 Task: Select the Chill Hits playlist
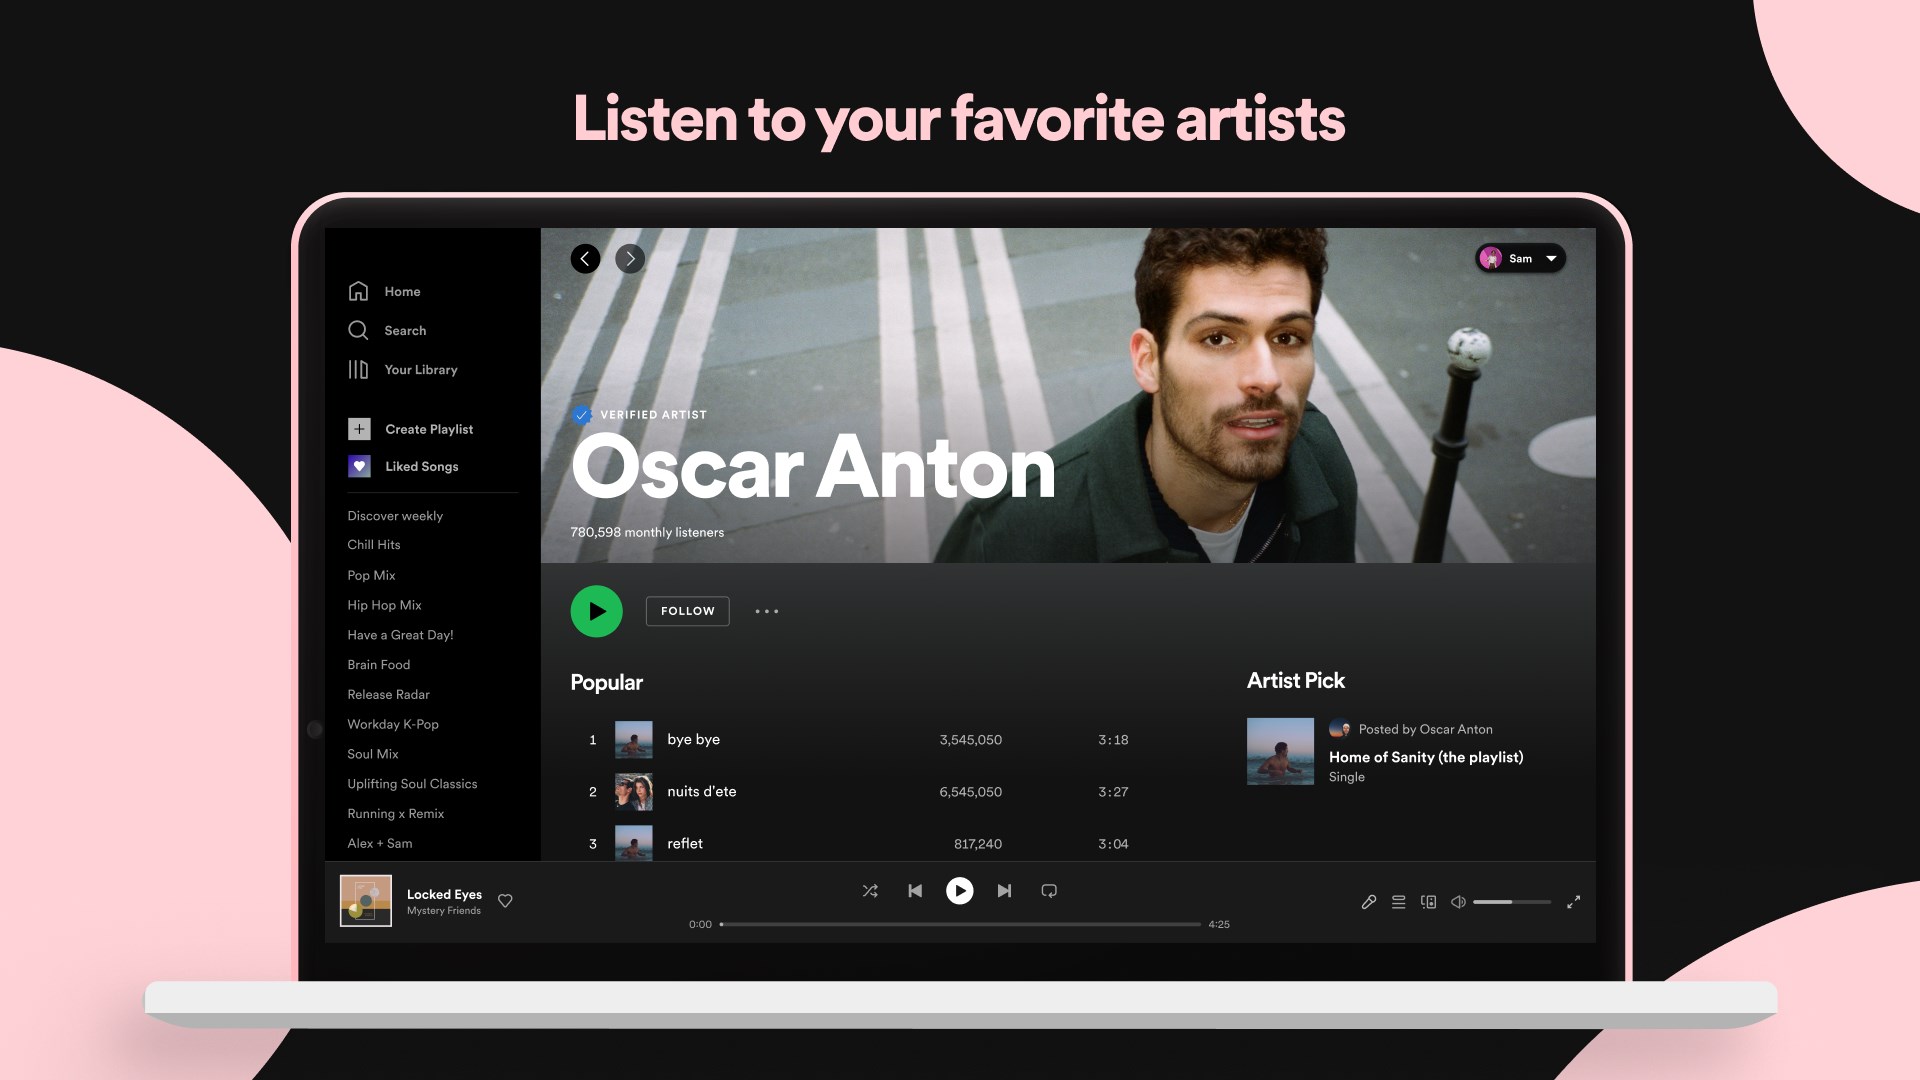373,544
